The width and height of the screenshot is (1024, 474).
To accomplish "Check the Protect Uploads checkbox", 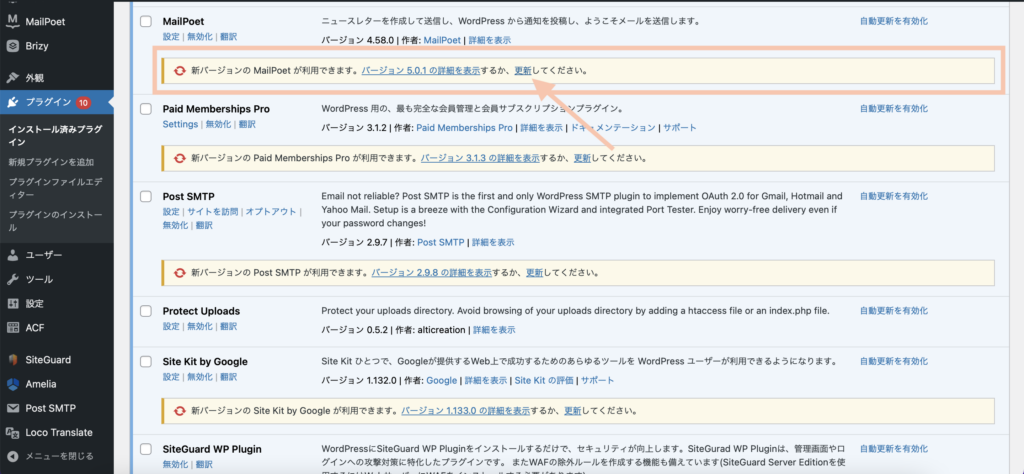I will click(x=146, y=311).
